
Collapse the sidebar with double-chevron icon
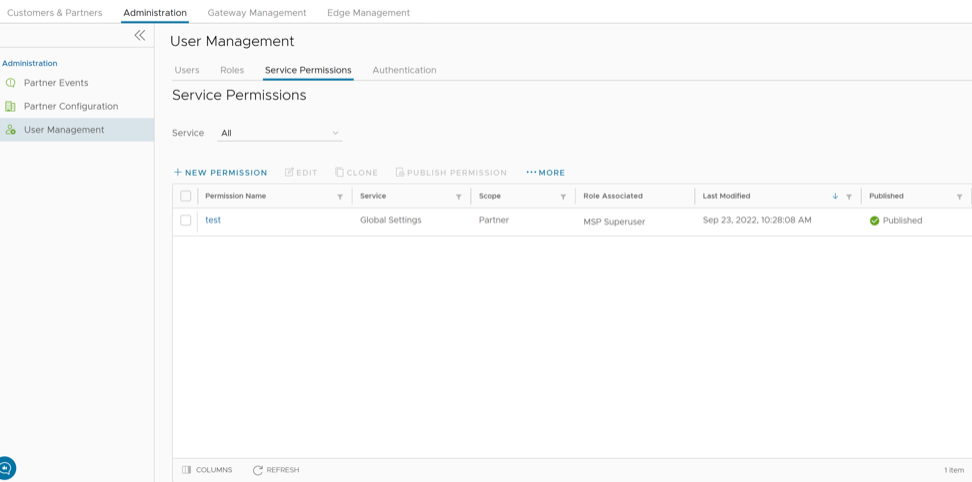tap(140, 35)
